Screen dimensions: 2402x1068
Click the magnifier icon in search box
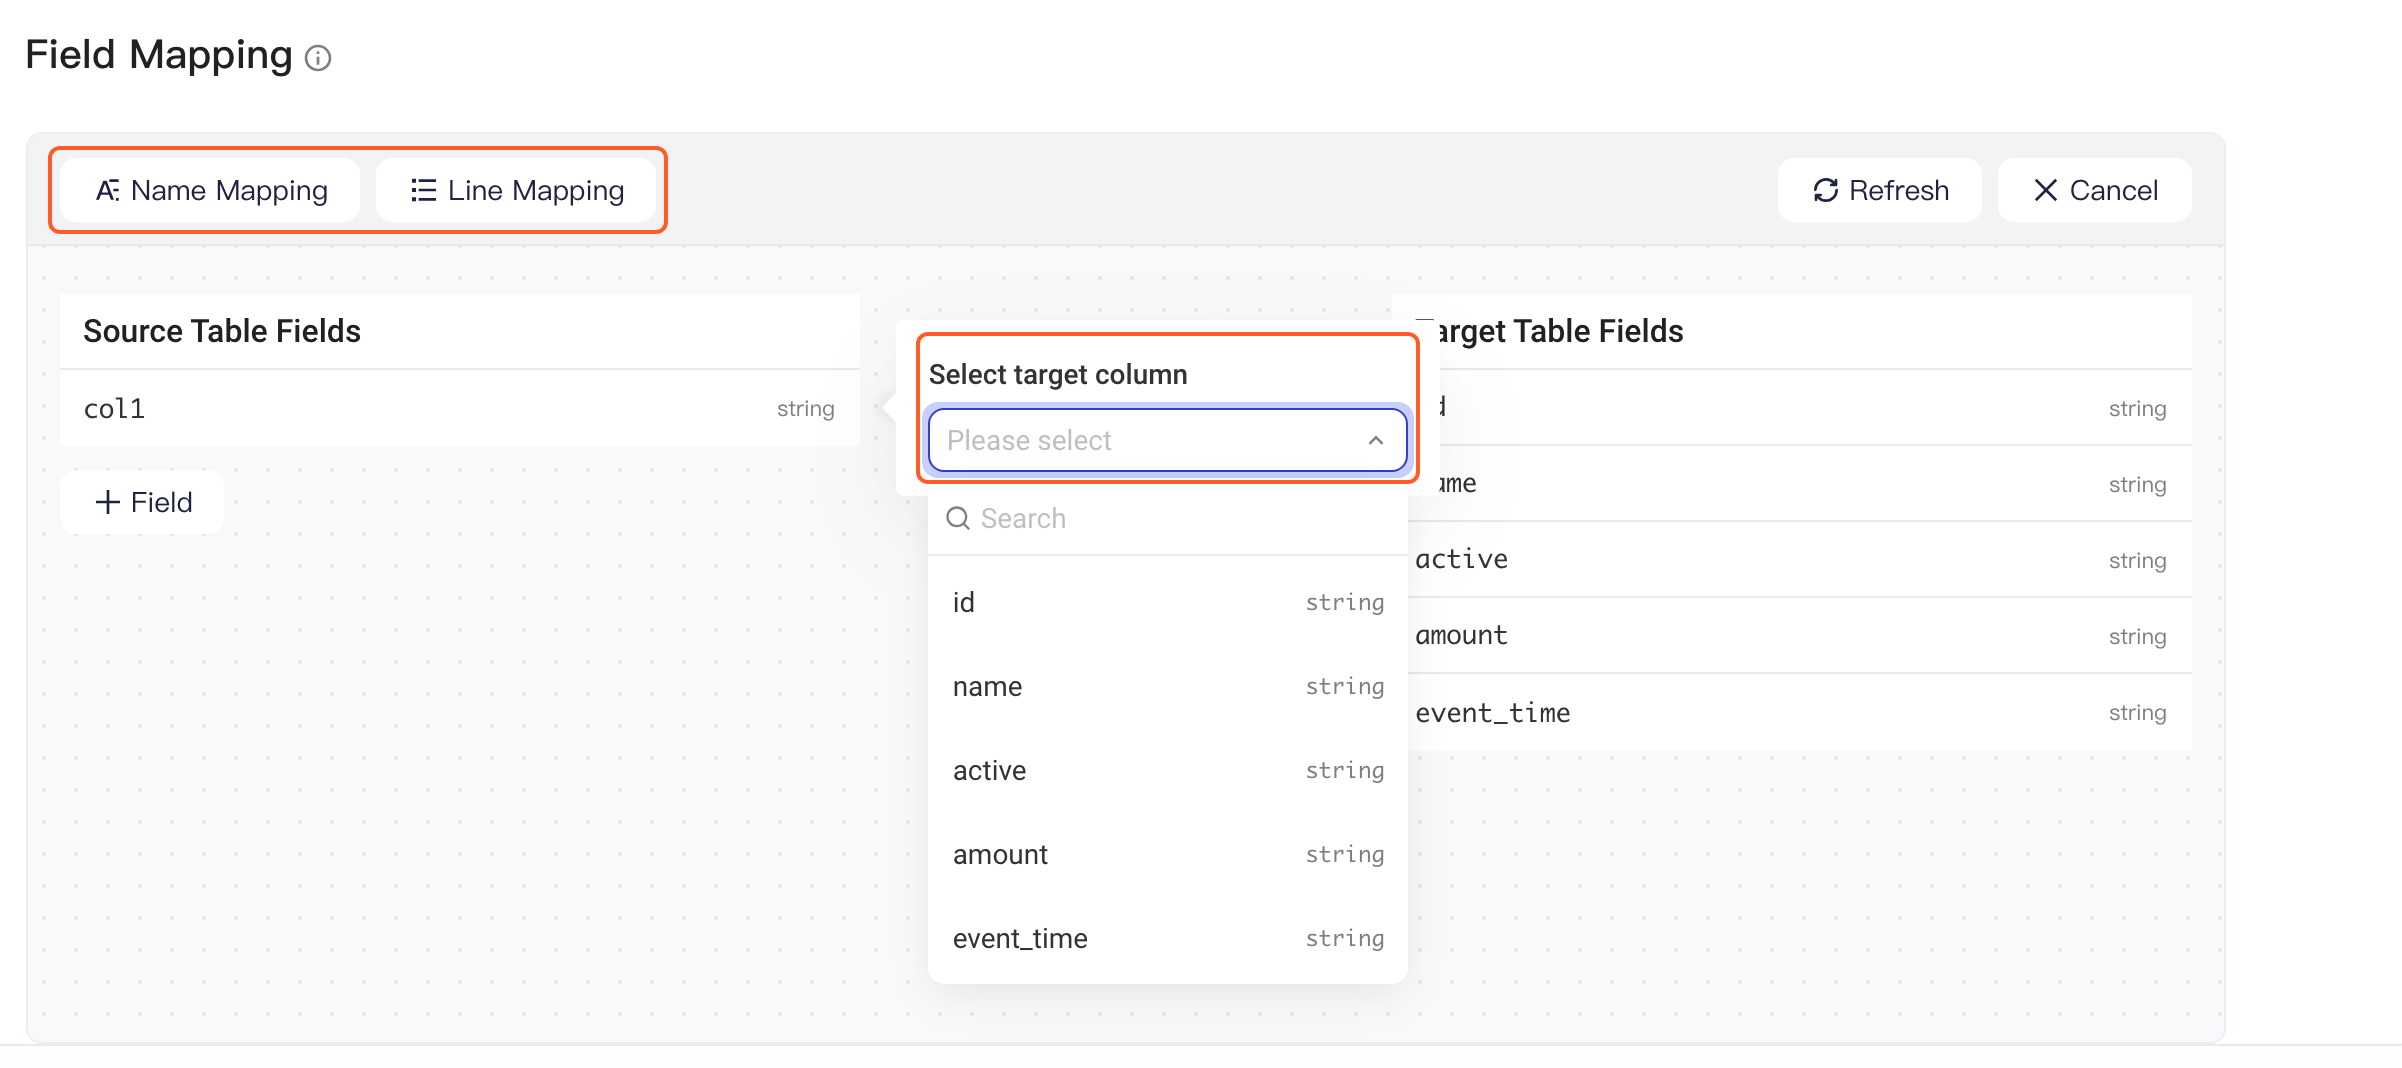click(958, 518)
